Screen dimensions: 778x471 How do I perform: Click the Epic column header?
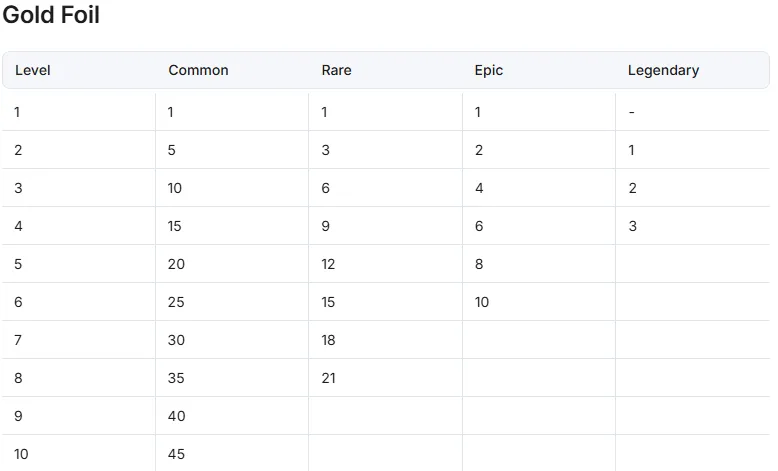coord(489,70)
